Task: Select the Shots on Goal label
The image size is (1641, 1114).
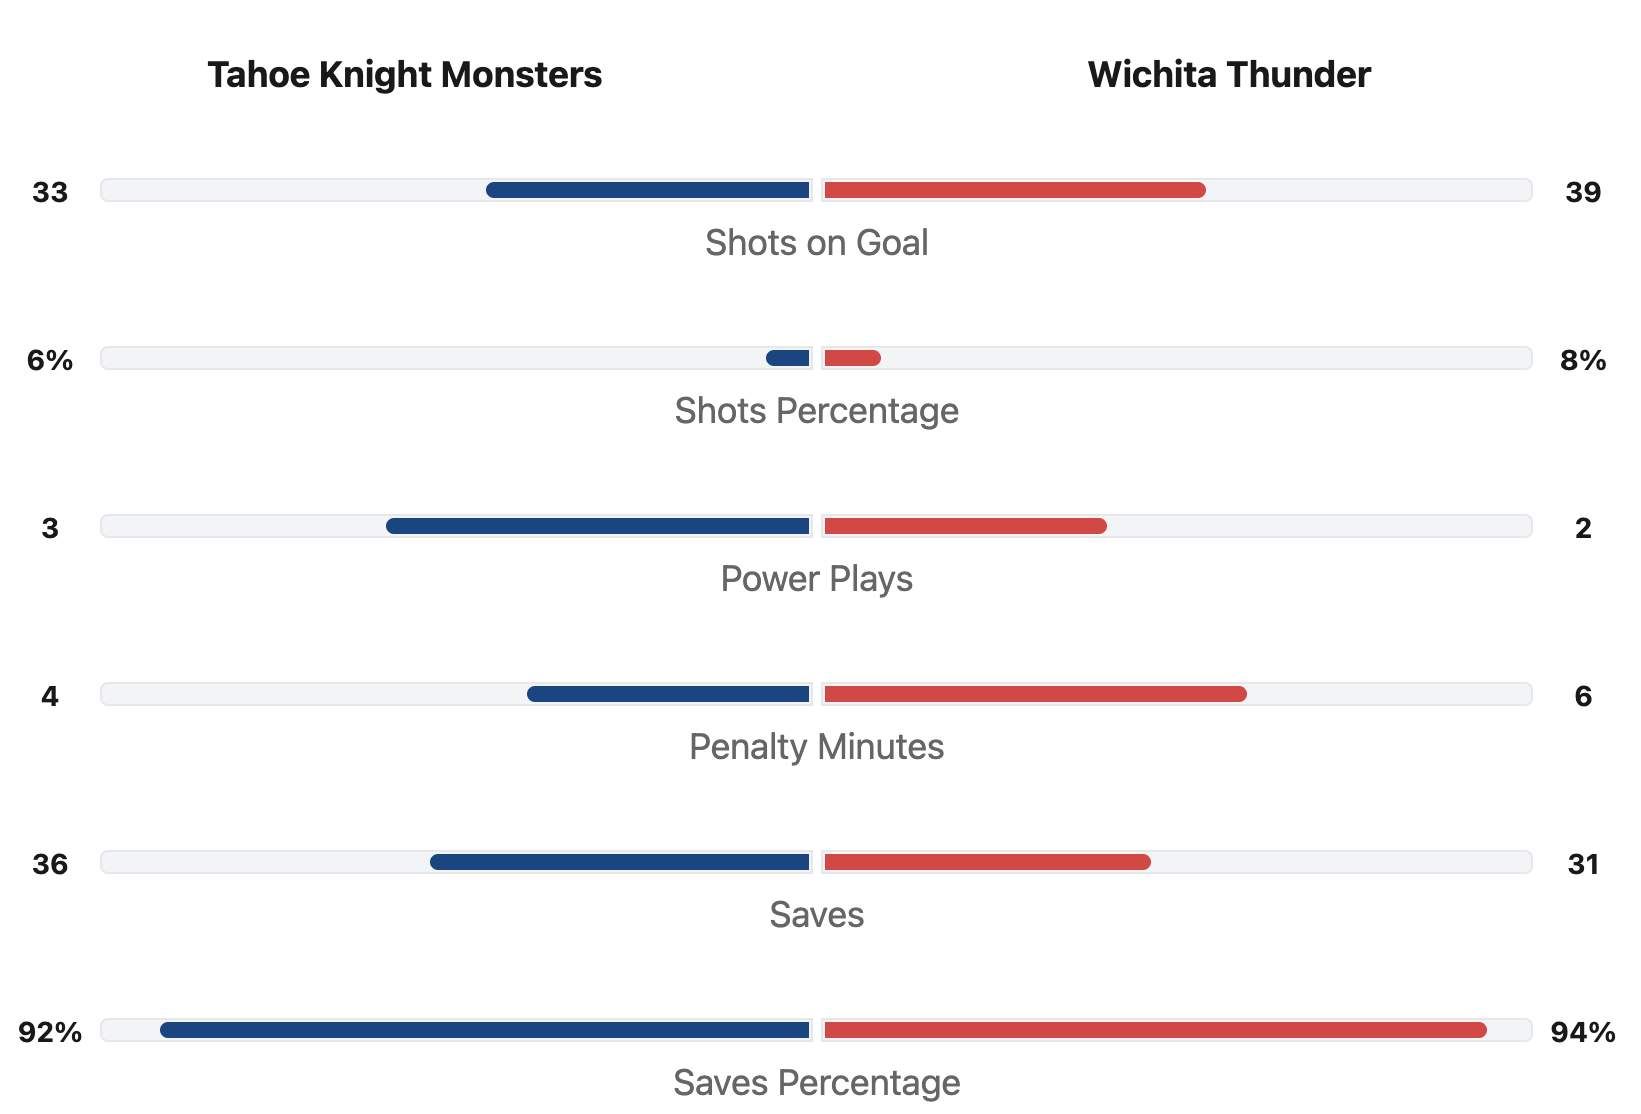Action: 816,243
